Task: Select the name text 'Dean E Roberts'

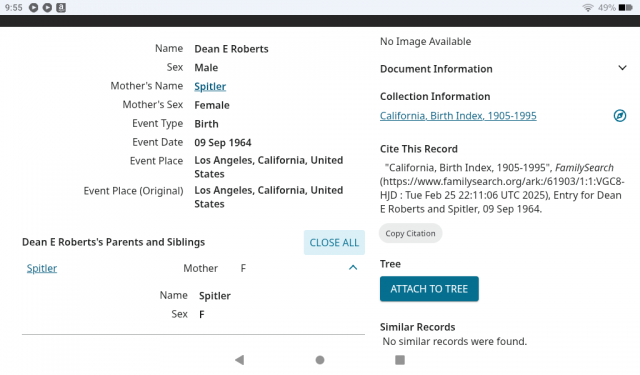Action: pos(231,49)
